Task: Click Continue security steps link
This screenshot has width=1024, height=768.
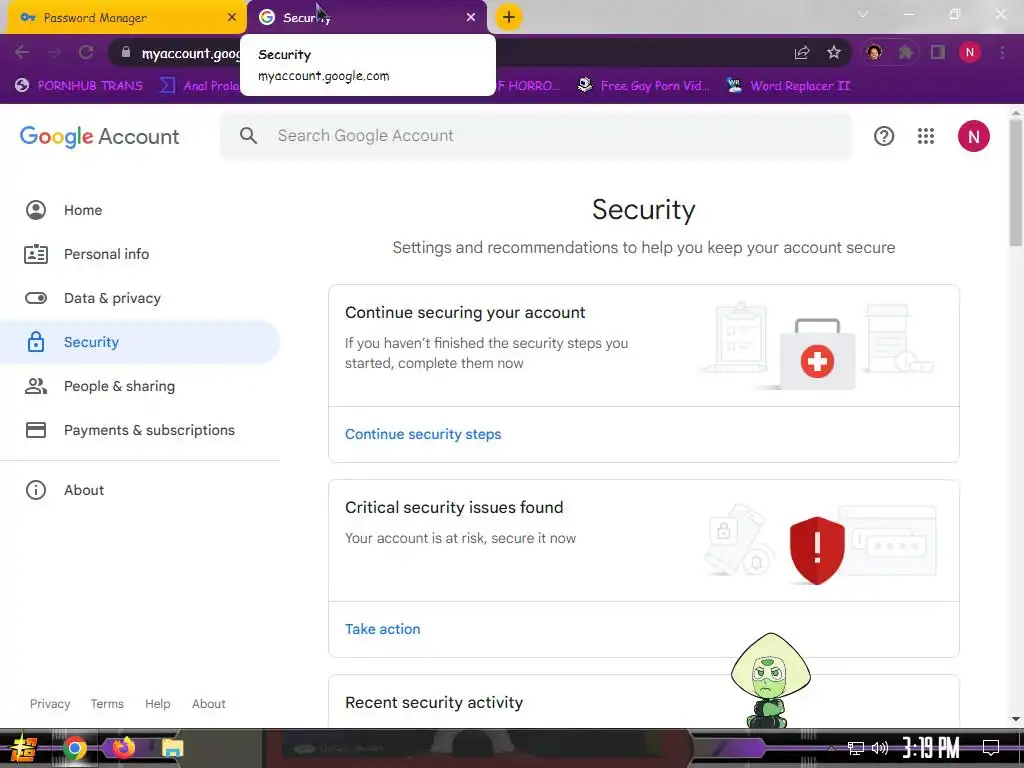Action: (423, 434)
